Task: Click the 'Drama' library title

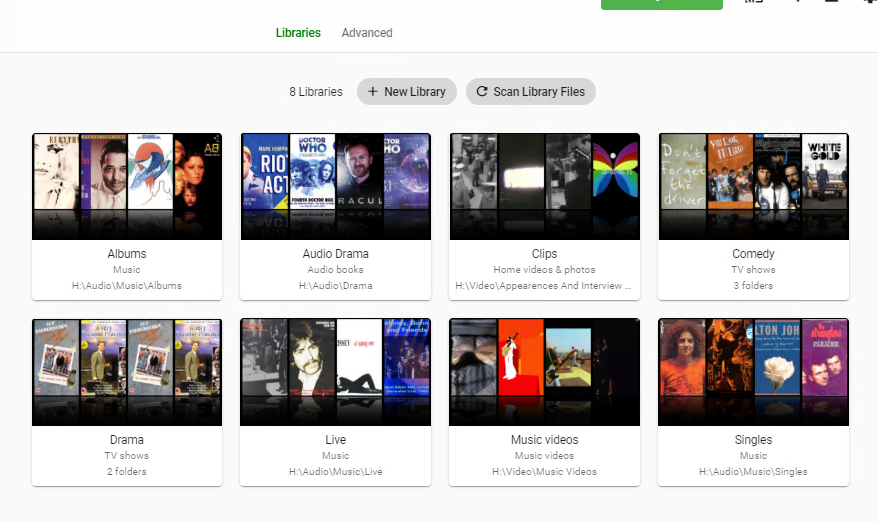Action: tap(127, 440)
